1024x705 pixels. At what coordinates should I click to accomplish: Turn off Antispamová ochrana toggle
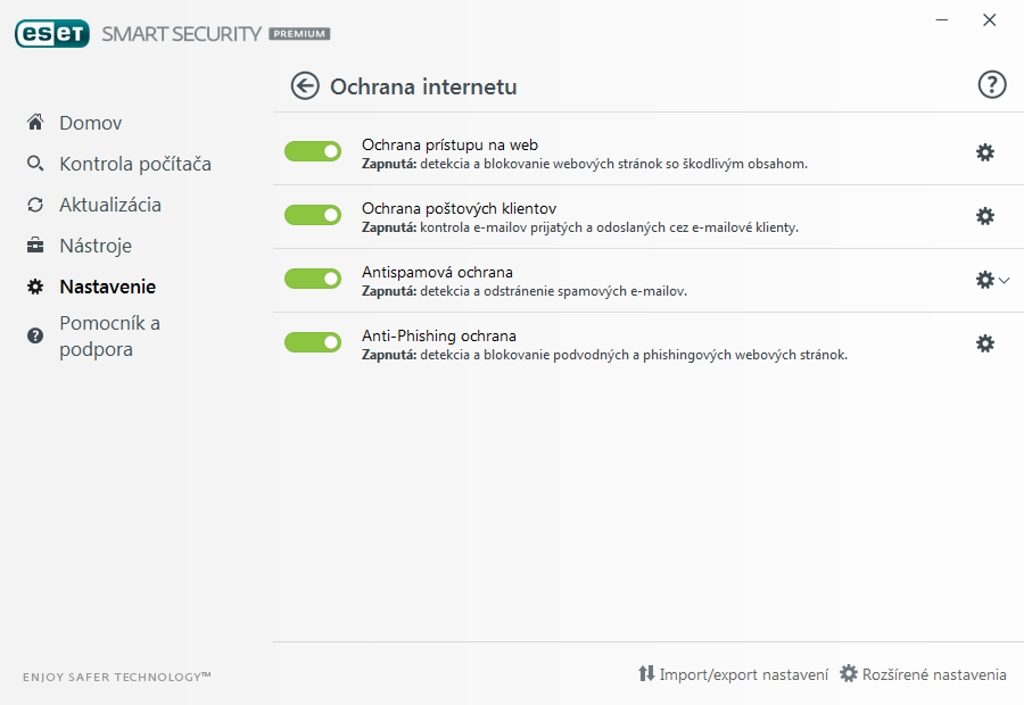[x=313, y=279]
